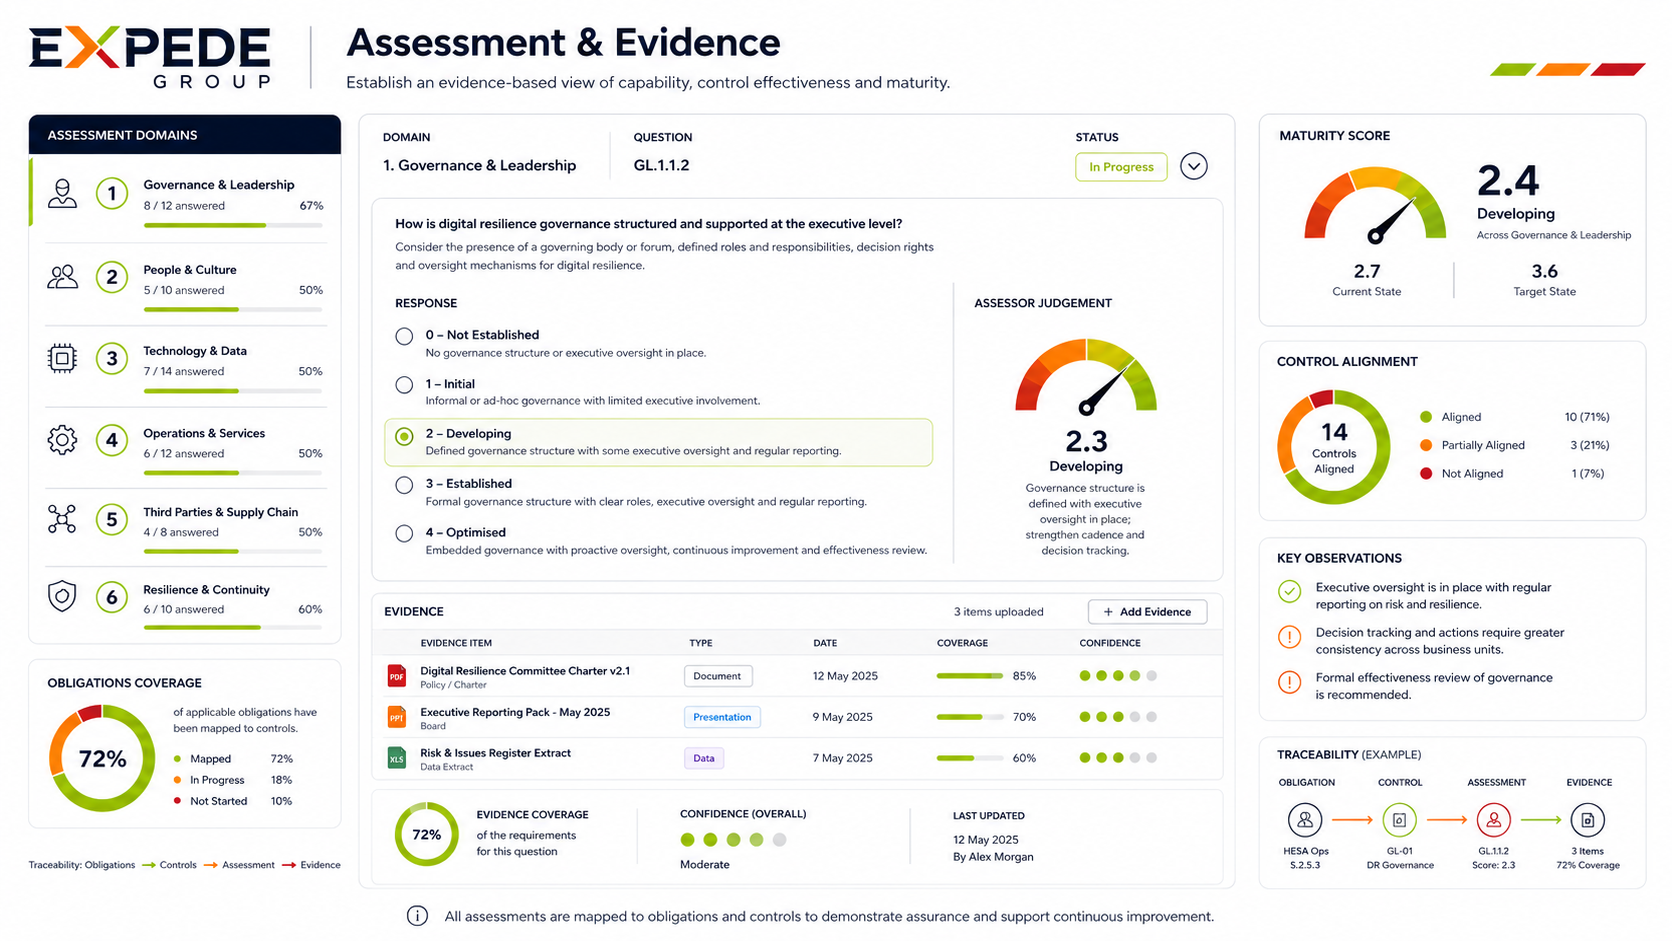Click the numbered circle 2 badge
The width and height of the screenshot is (1672, 941).
[x=112, y=277]
